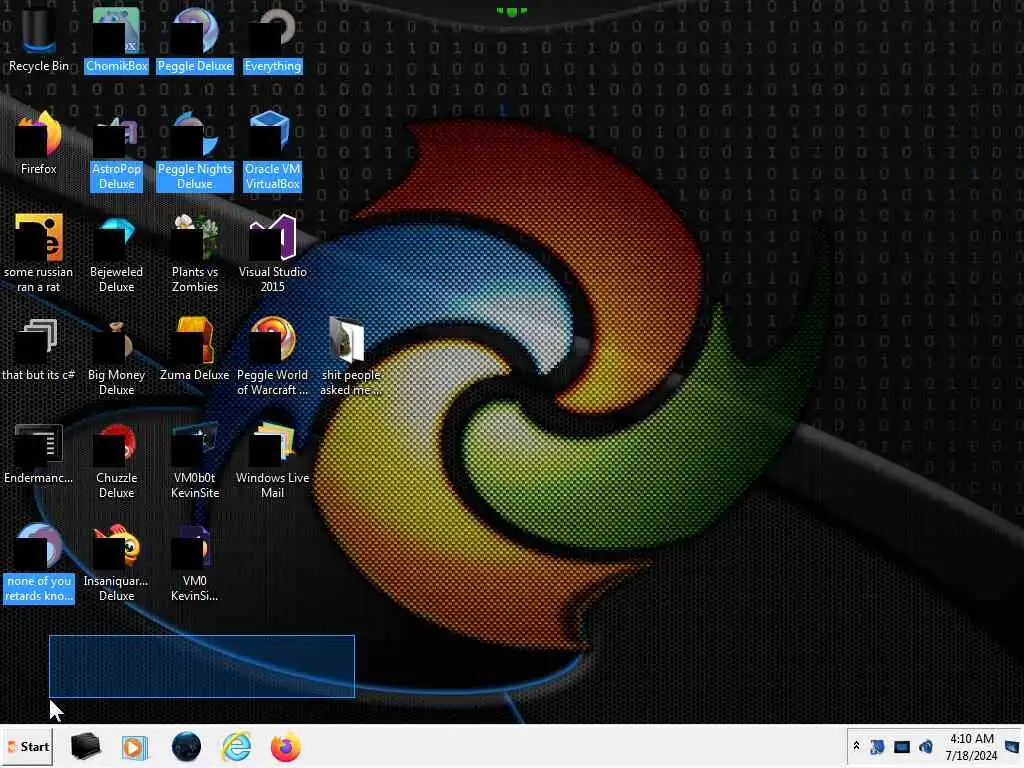Select the Zuma Deluxe shortcut
The image size is (1024, 768).
pos(195,349)
